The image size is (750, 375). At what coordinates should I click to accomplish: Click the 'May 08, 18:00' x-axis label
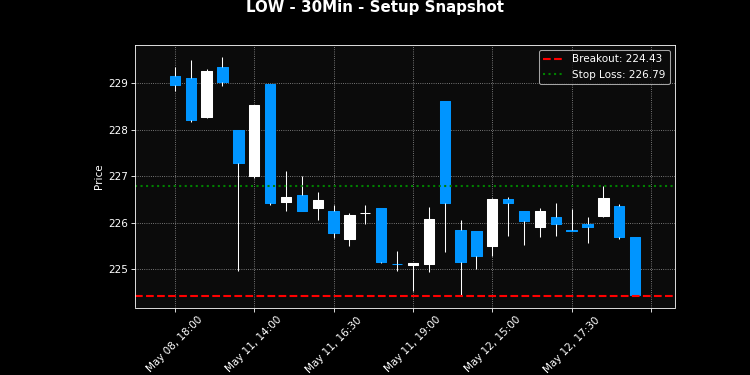tap(173, 344)
